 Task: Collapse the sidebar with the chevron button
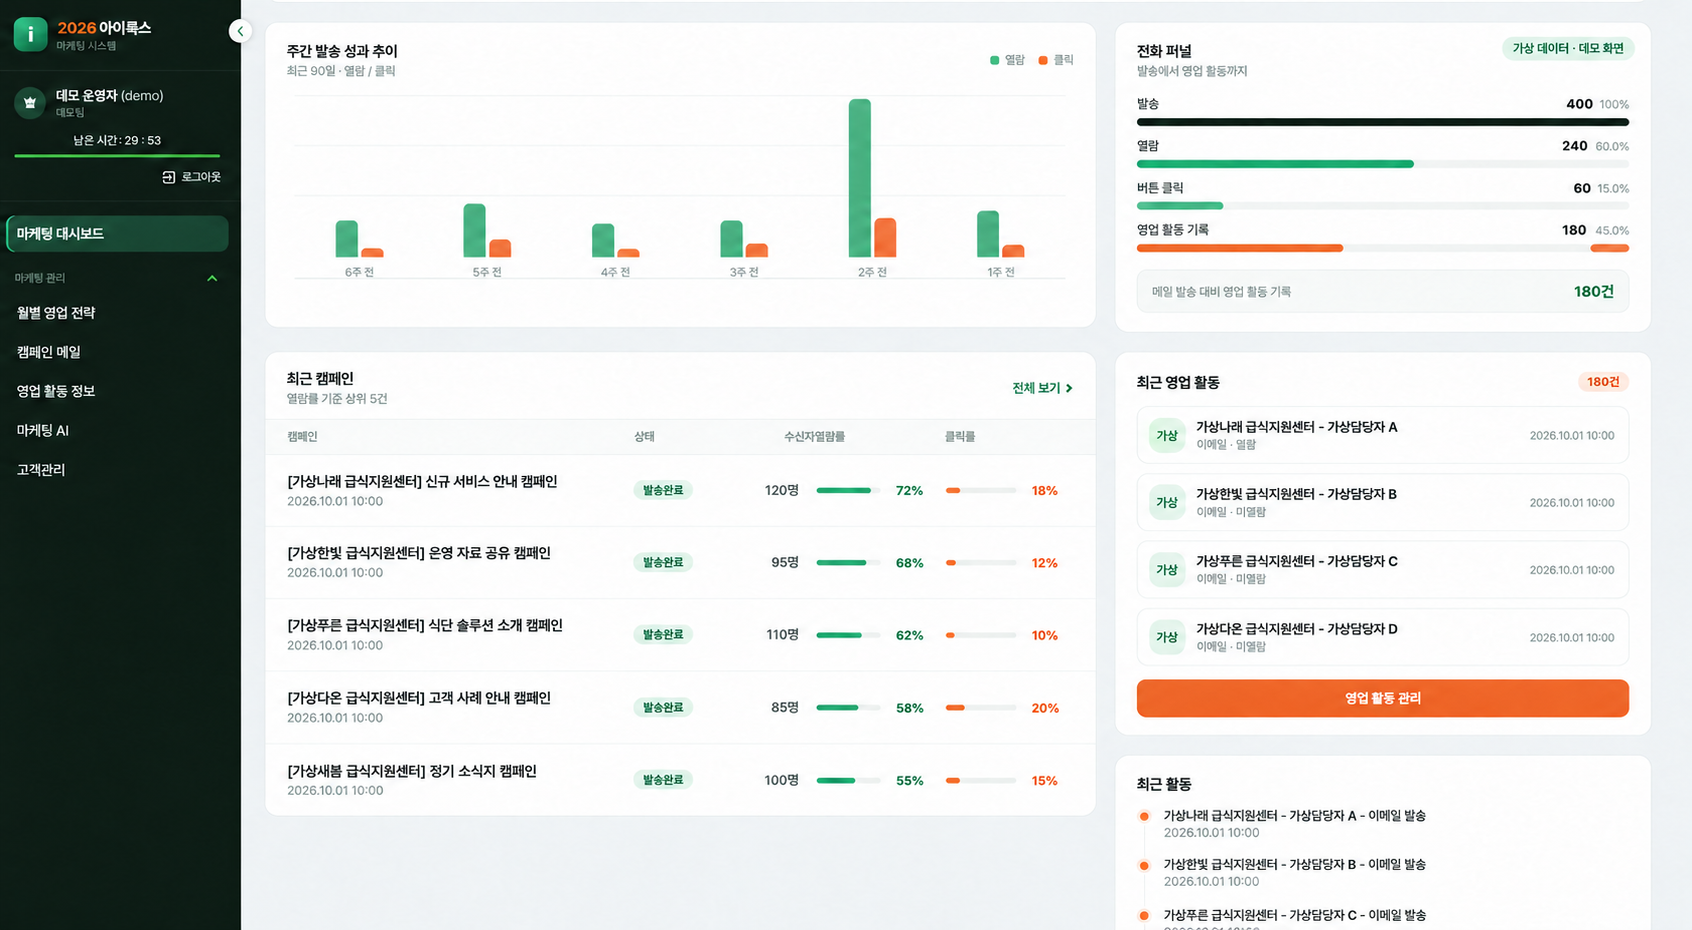coord(240,31)
